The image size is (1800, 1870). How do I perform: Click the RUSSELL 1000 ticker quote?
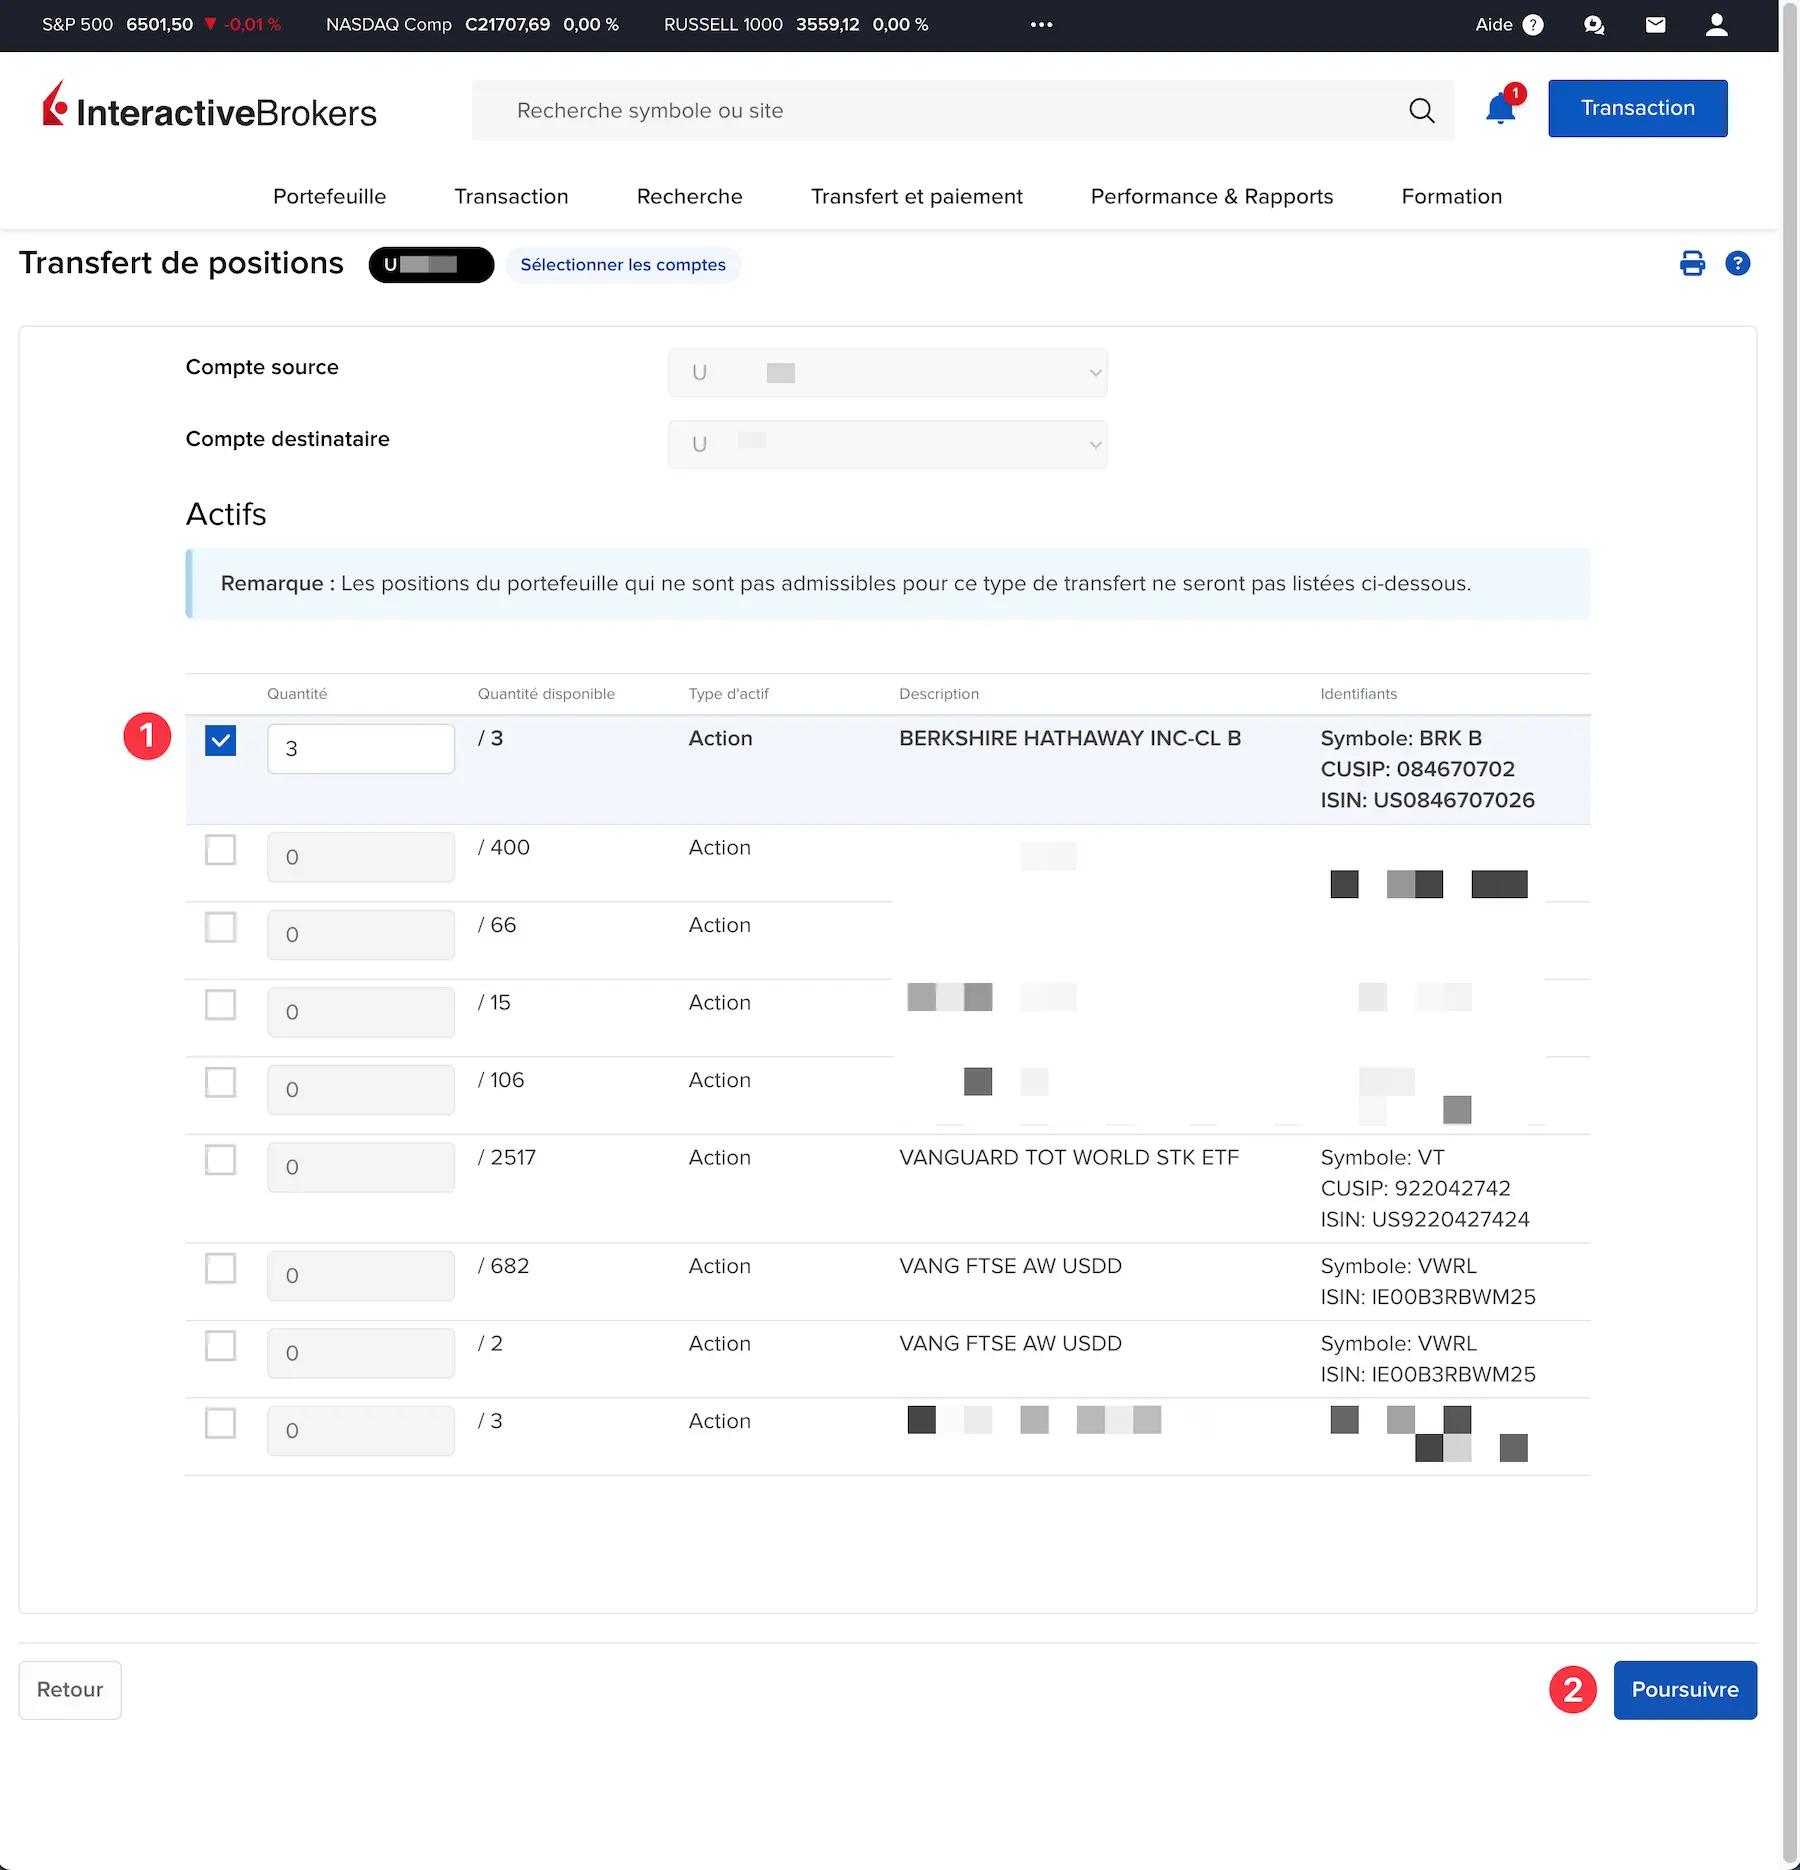click(x=796, y=25)
